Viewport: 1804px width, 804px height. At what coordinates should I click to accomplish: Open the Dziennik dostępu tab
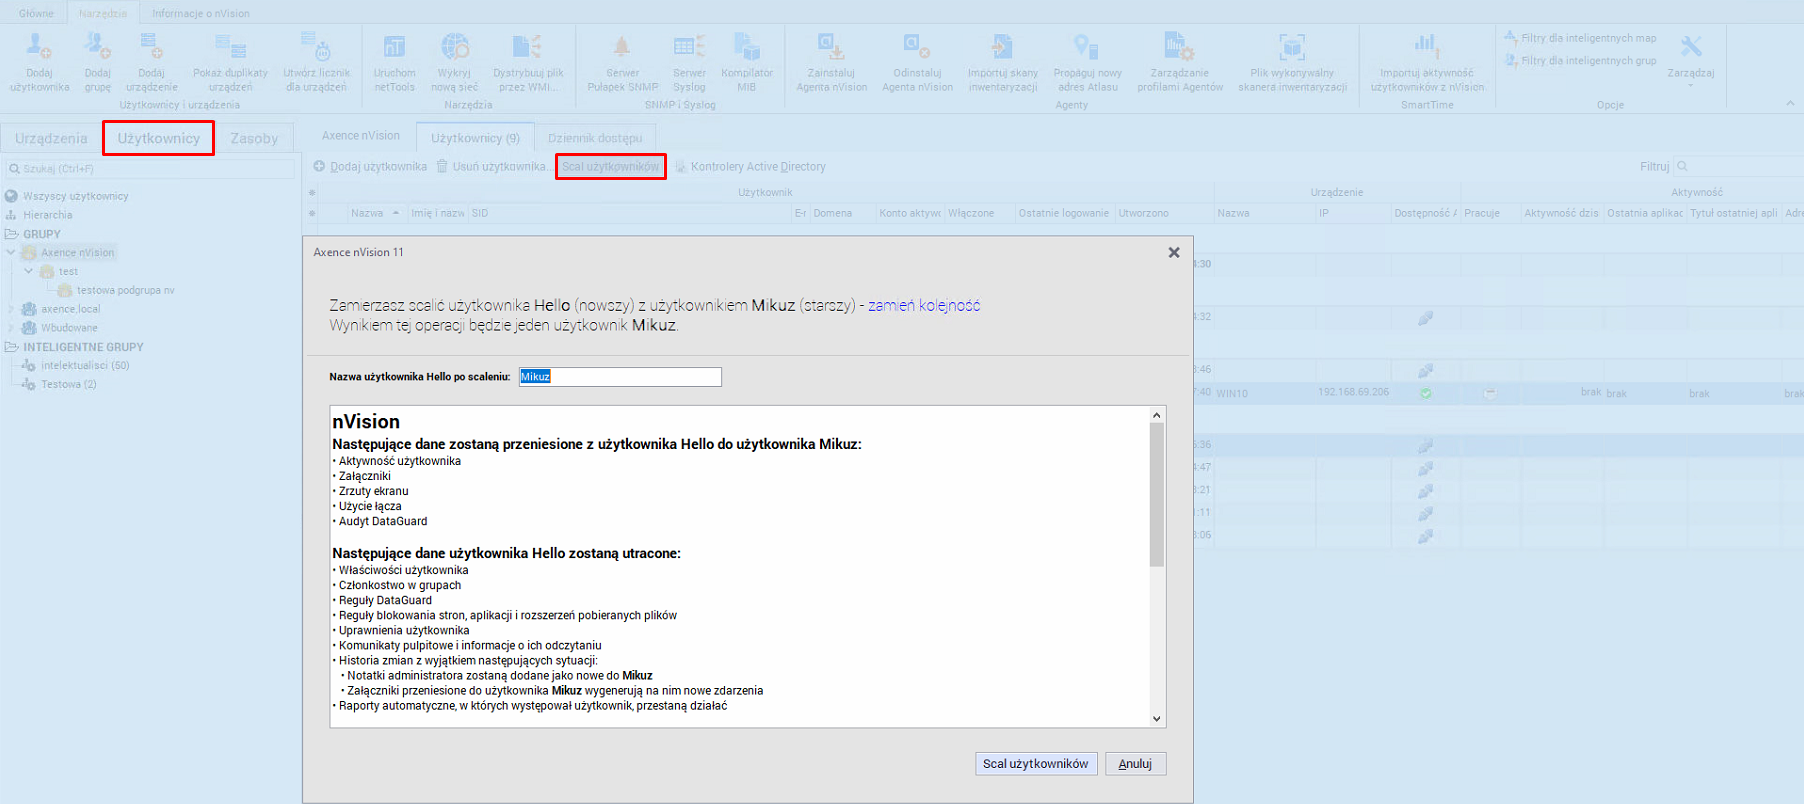click(595, 138)
